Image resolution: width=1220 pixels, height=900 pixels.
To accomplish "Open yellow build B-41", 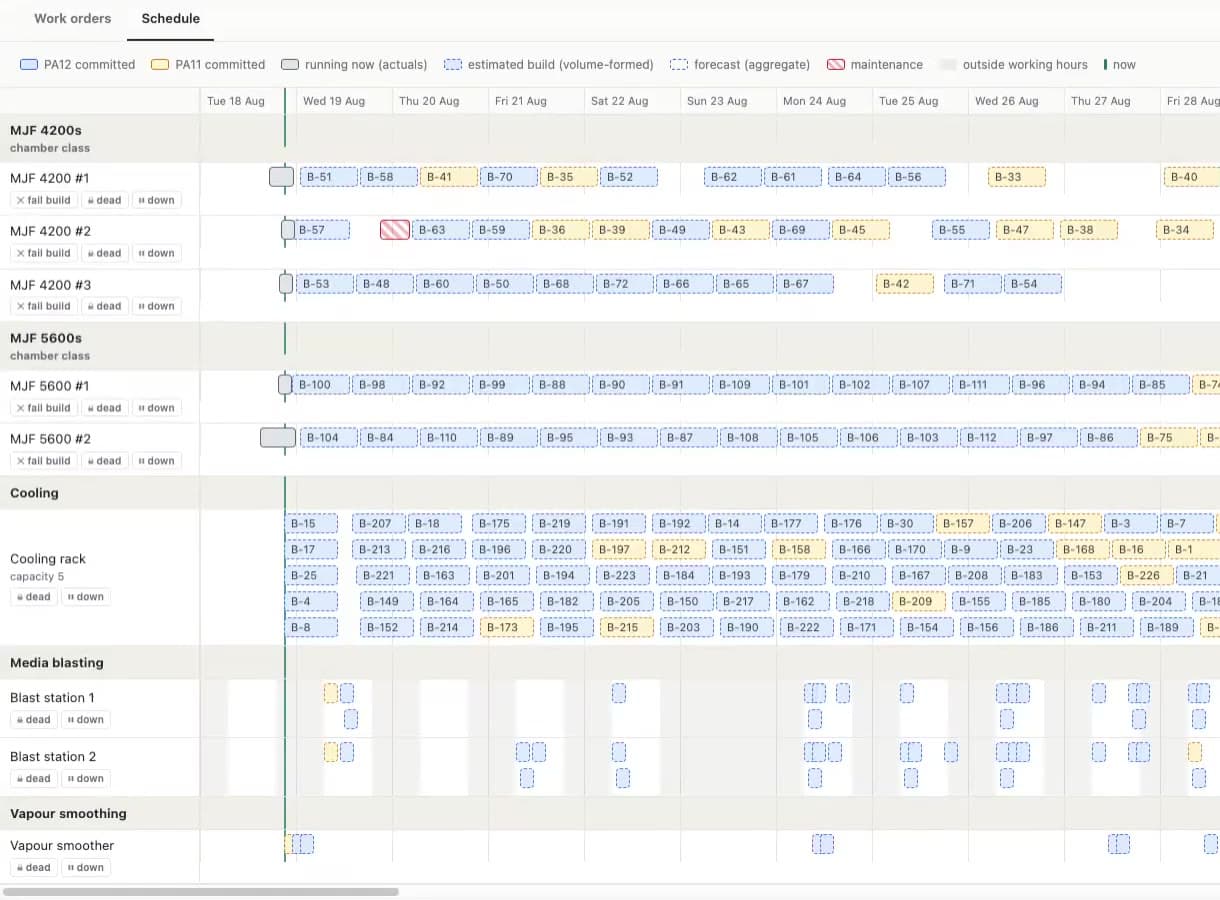I will (x=449, y=177).
